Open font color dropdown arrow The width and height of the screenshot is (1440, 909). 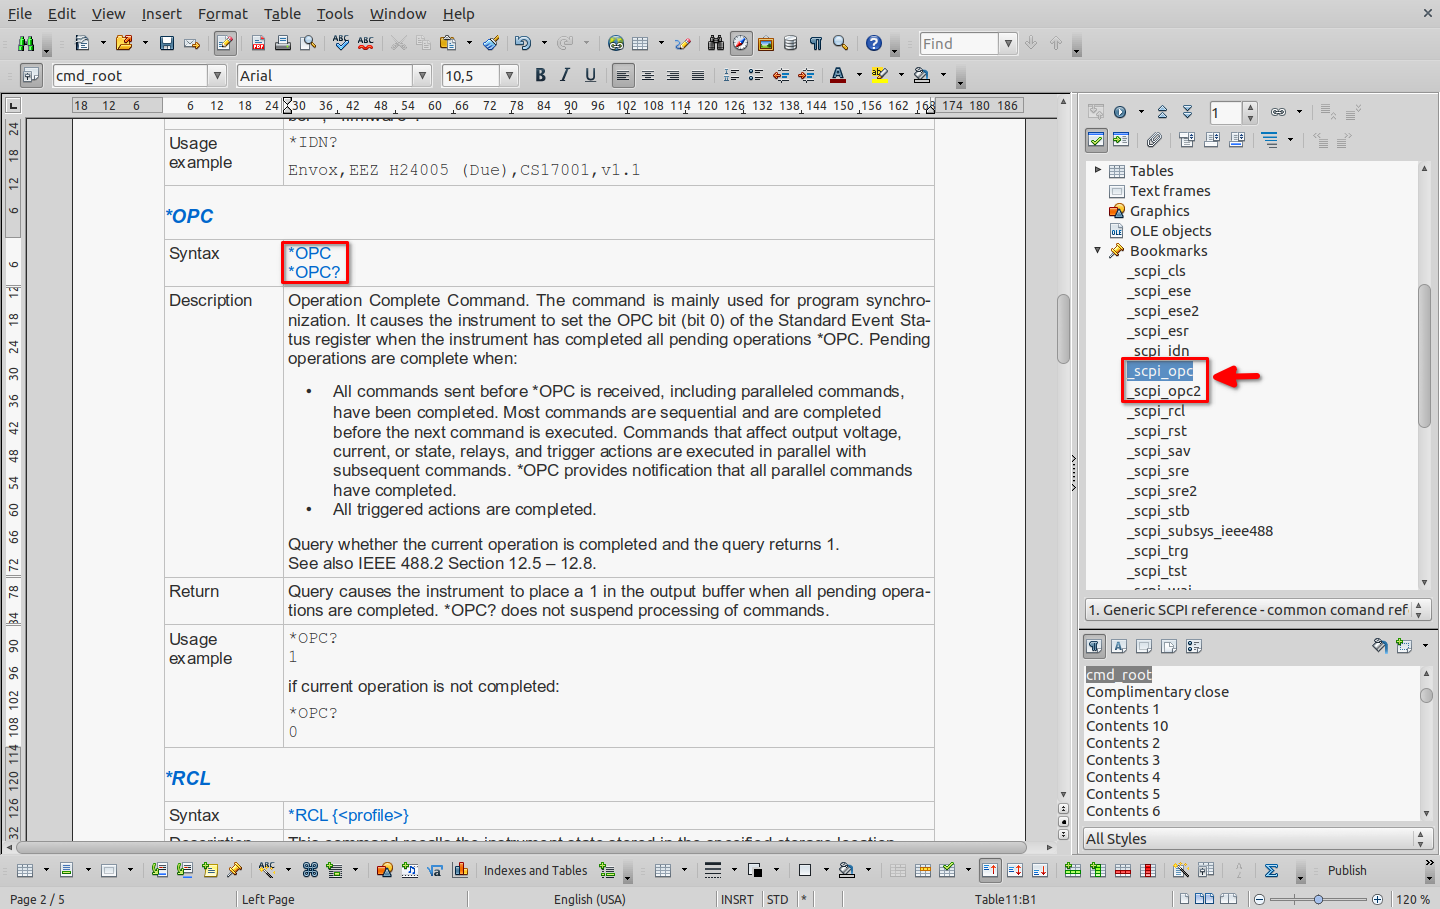click(858, 75)
